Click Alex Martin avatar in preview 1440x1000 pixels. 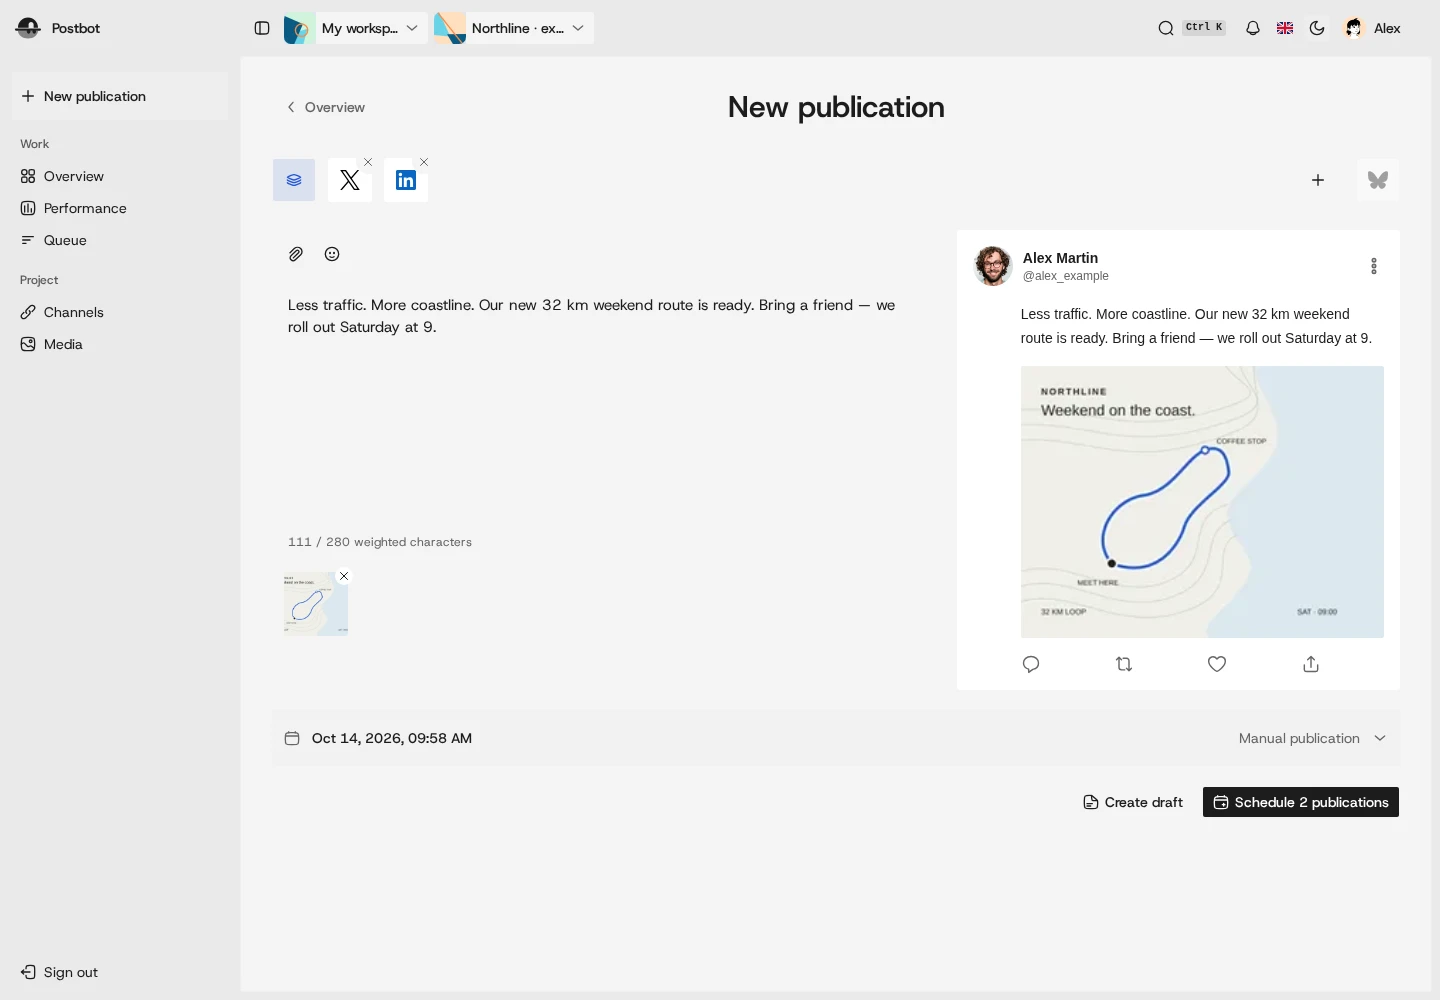coord(993,266)
